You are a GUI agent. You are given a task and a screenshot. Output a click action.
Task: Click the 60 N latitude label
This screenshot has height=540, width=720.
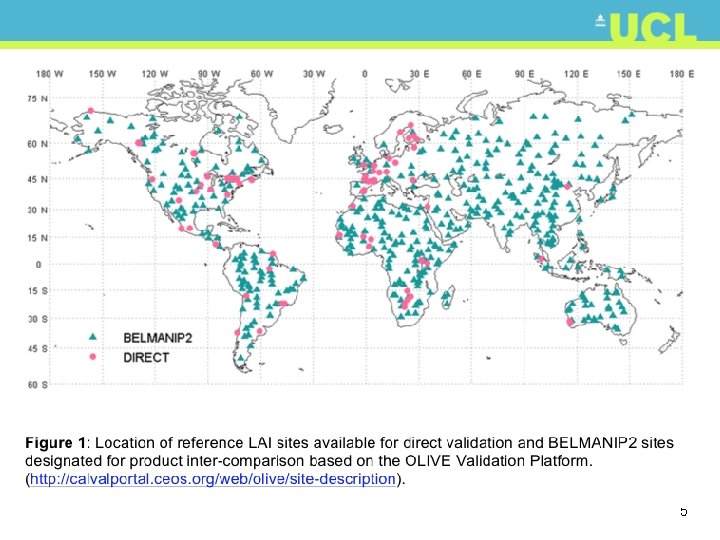[x=38, y=144]
